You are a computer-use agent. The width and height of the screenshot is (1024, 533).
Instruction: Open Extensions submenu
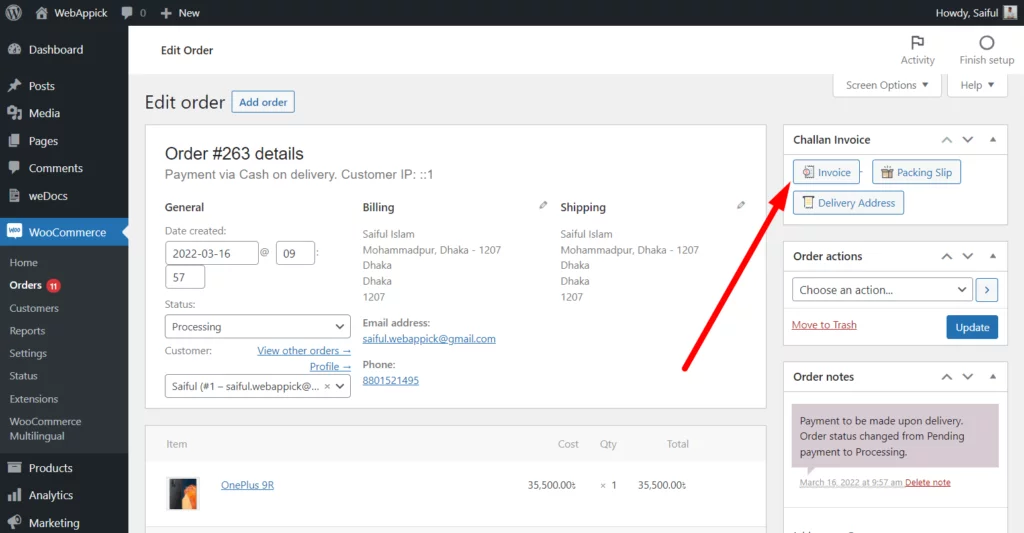pos(34,398)
